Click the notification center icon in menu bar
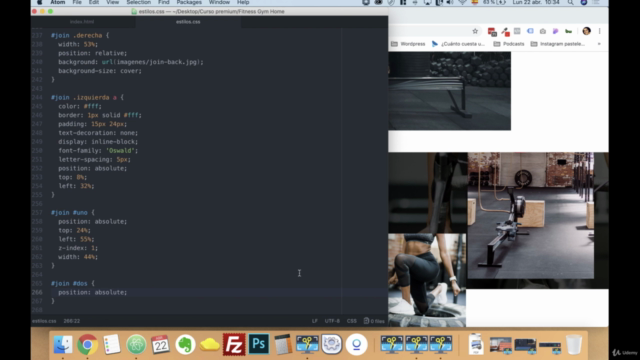 click(x=596, y=2)
